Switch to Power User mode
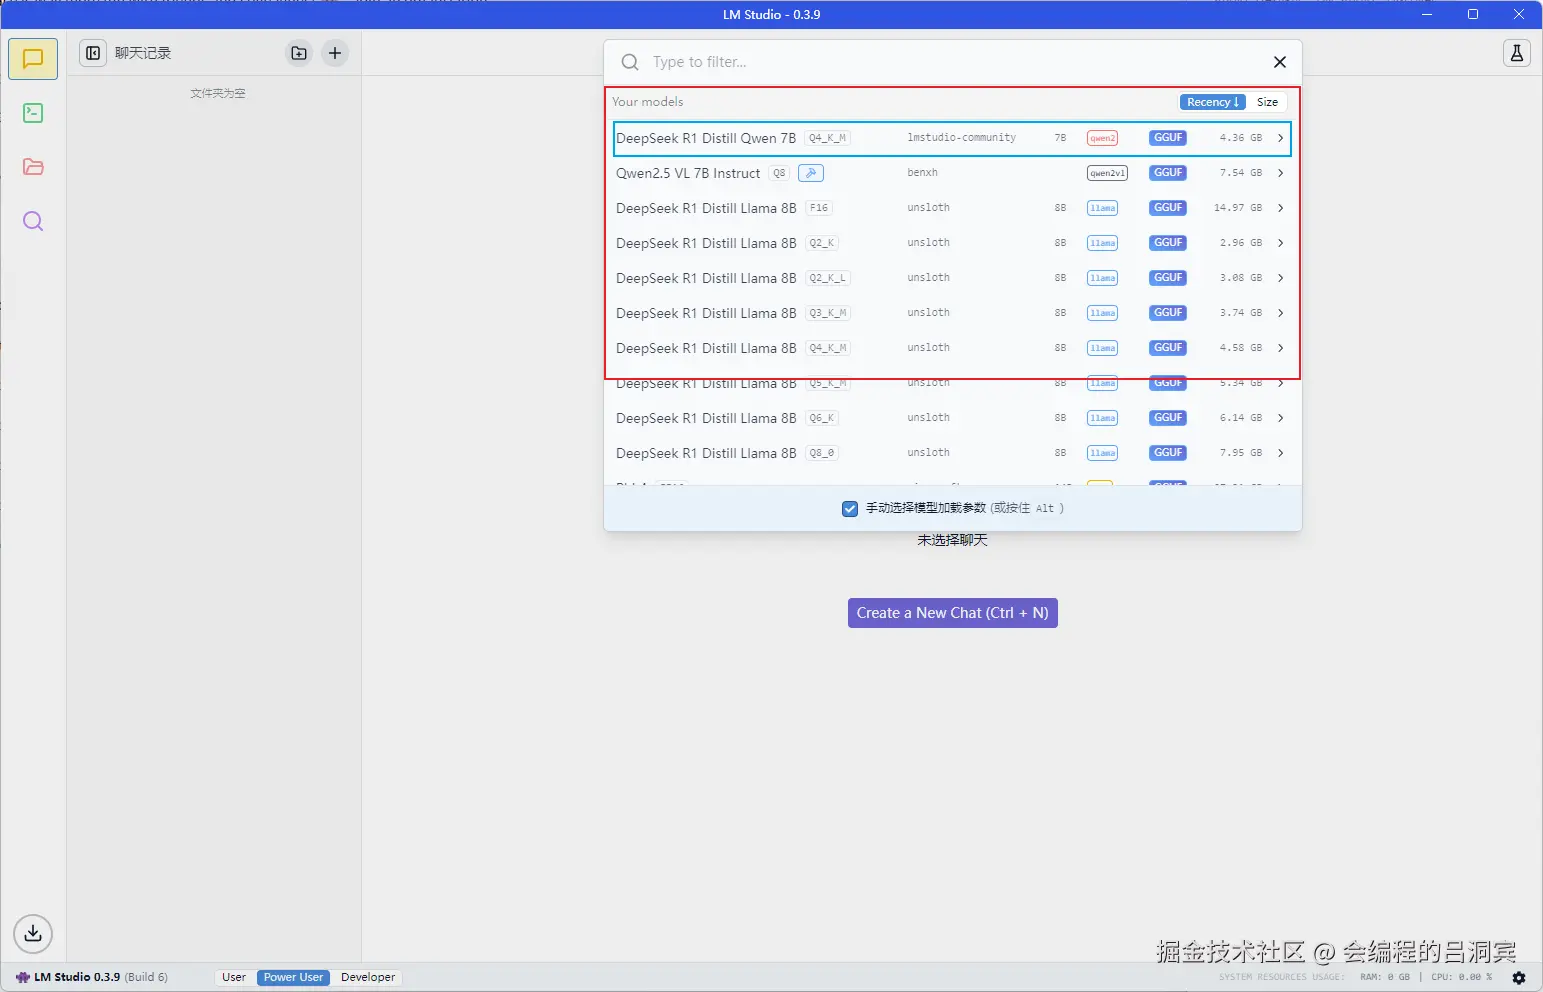The image size is (1543, 992). (293, 977)
